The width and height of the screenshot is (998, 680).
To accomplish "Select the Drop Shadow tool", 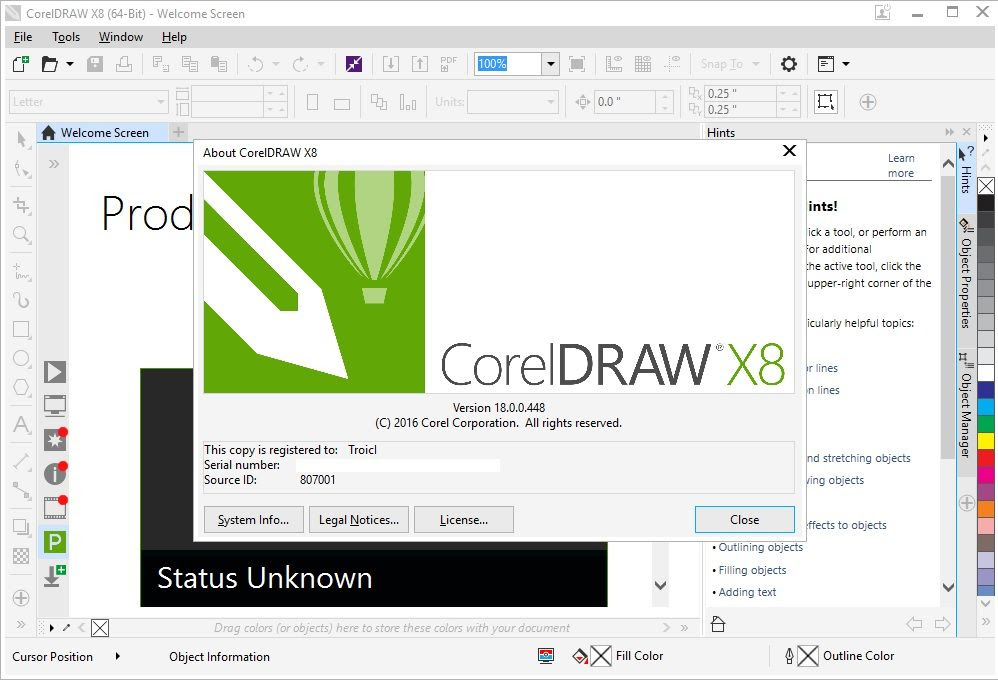I will point(22,527).
